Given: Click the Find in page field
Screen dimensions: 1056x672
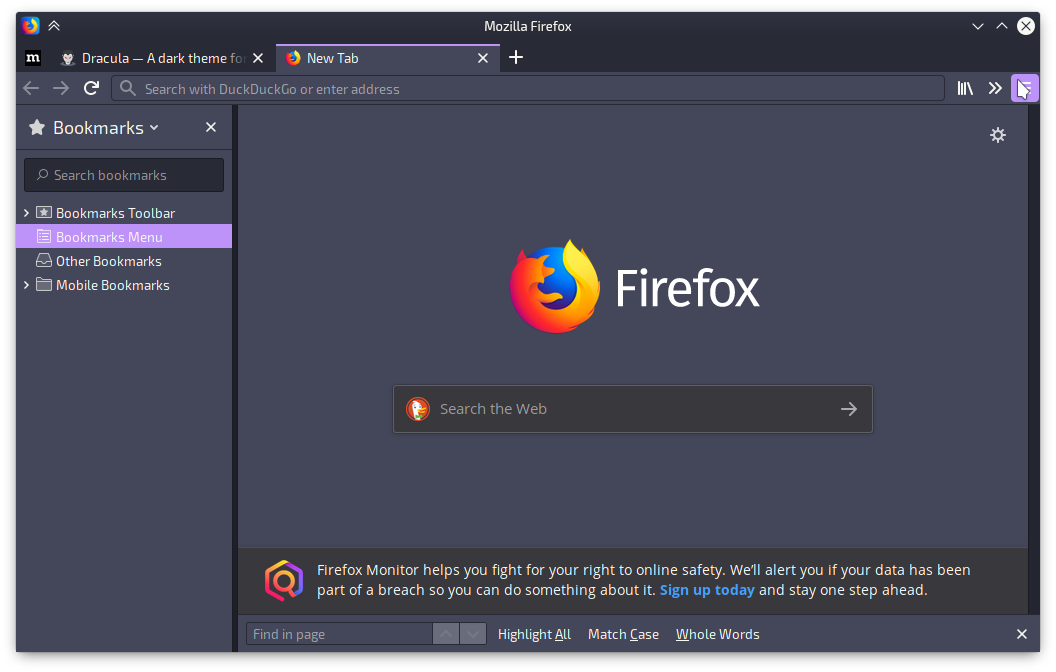Looking at the screenshot, I should (339, 634).
